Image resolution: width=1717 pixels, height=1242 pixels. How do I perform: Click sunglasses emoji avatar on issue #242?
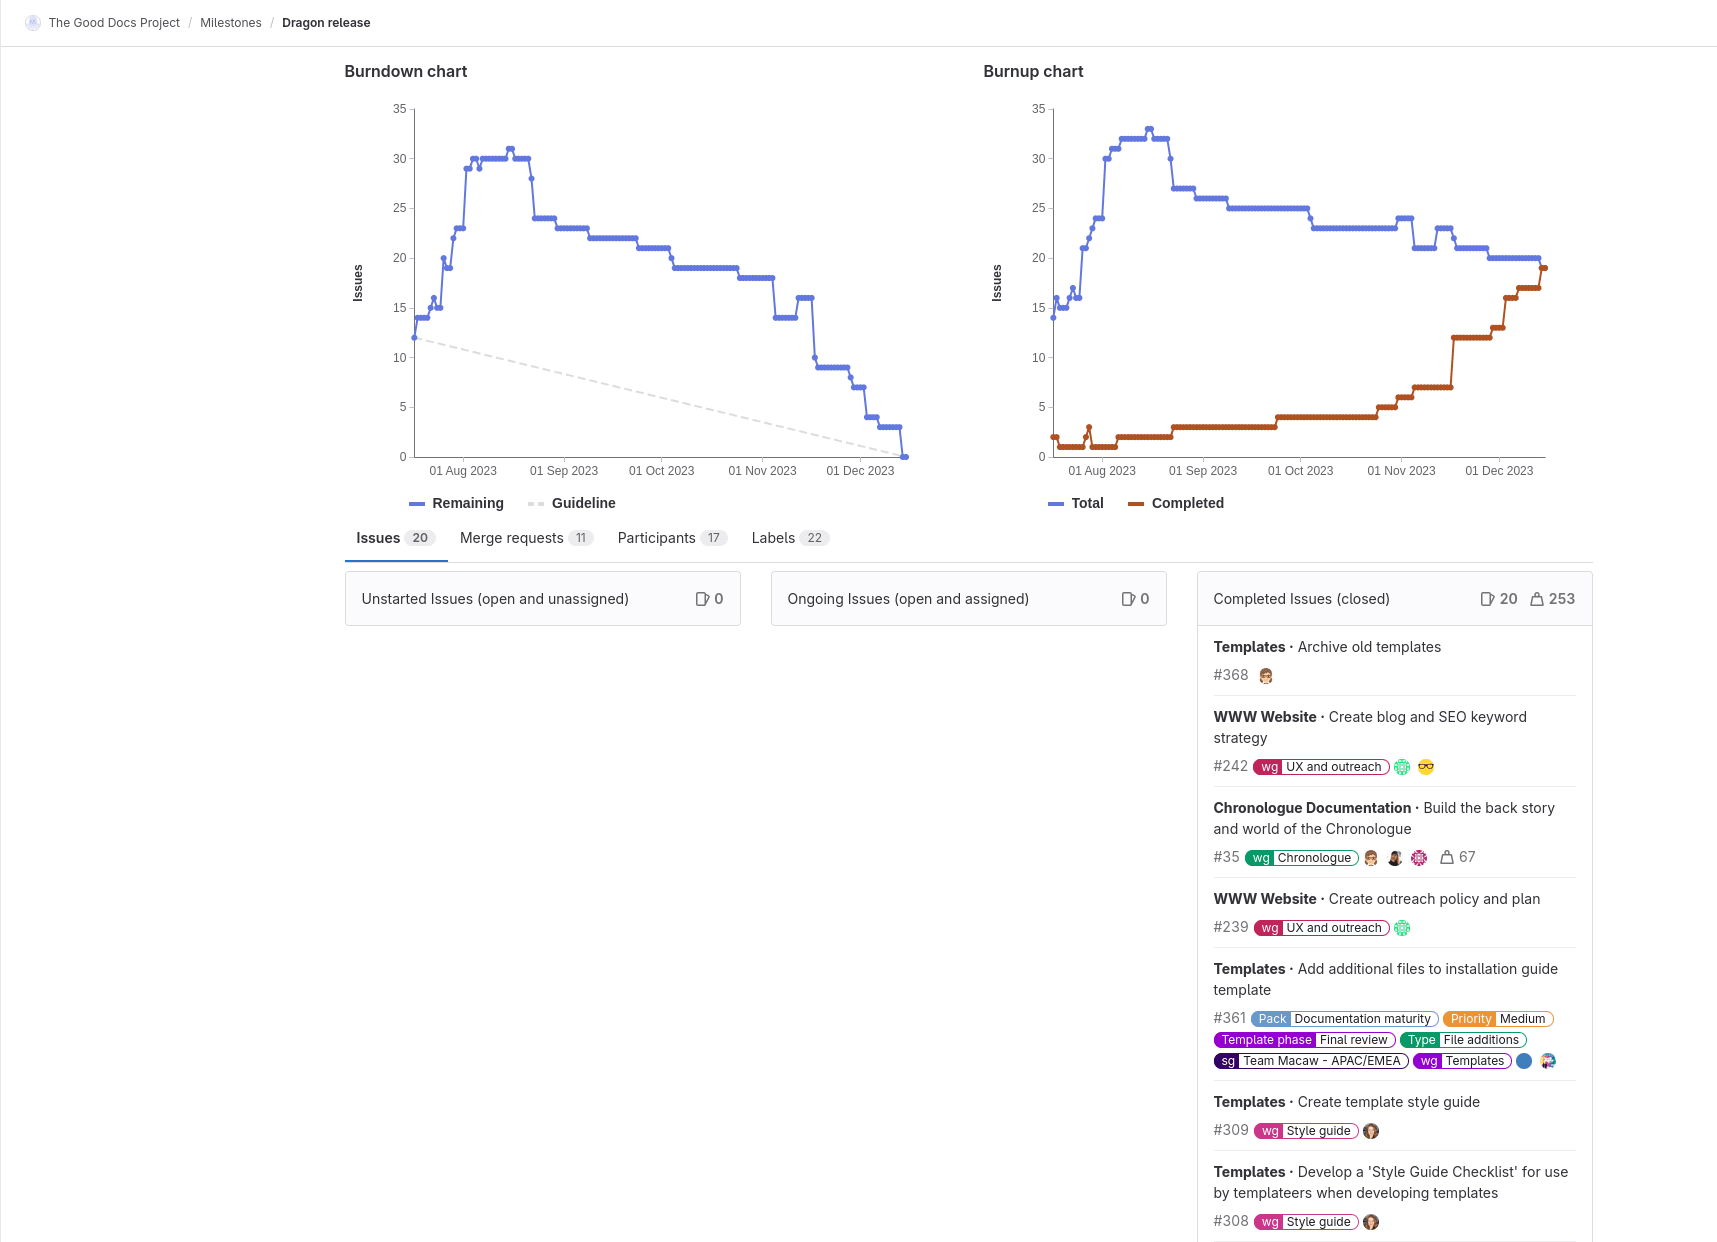coord(1426,767)
